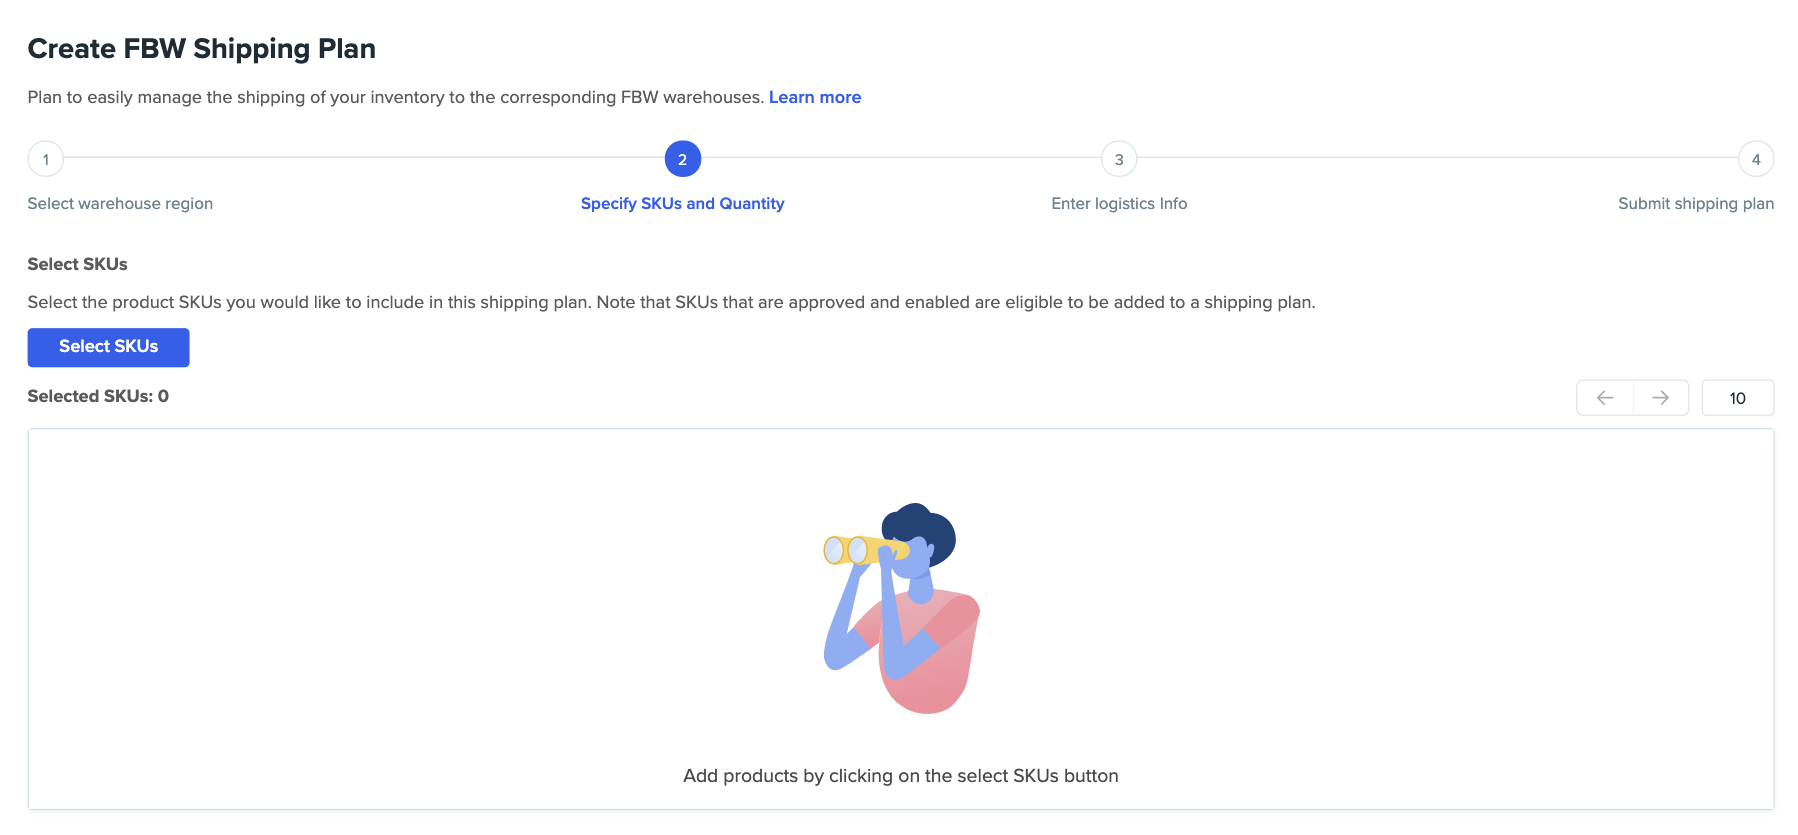Screen dimensions: 1798x835
Task: Click the Select SKUs section heading
Action: (x=78, y=264)
